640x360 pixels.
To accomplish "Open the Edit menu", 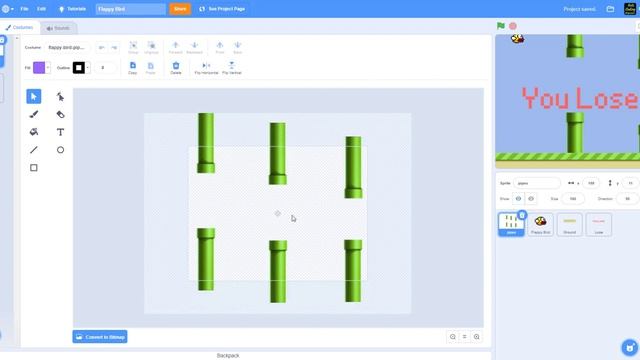I will 41,9.
